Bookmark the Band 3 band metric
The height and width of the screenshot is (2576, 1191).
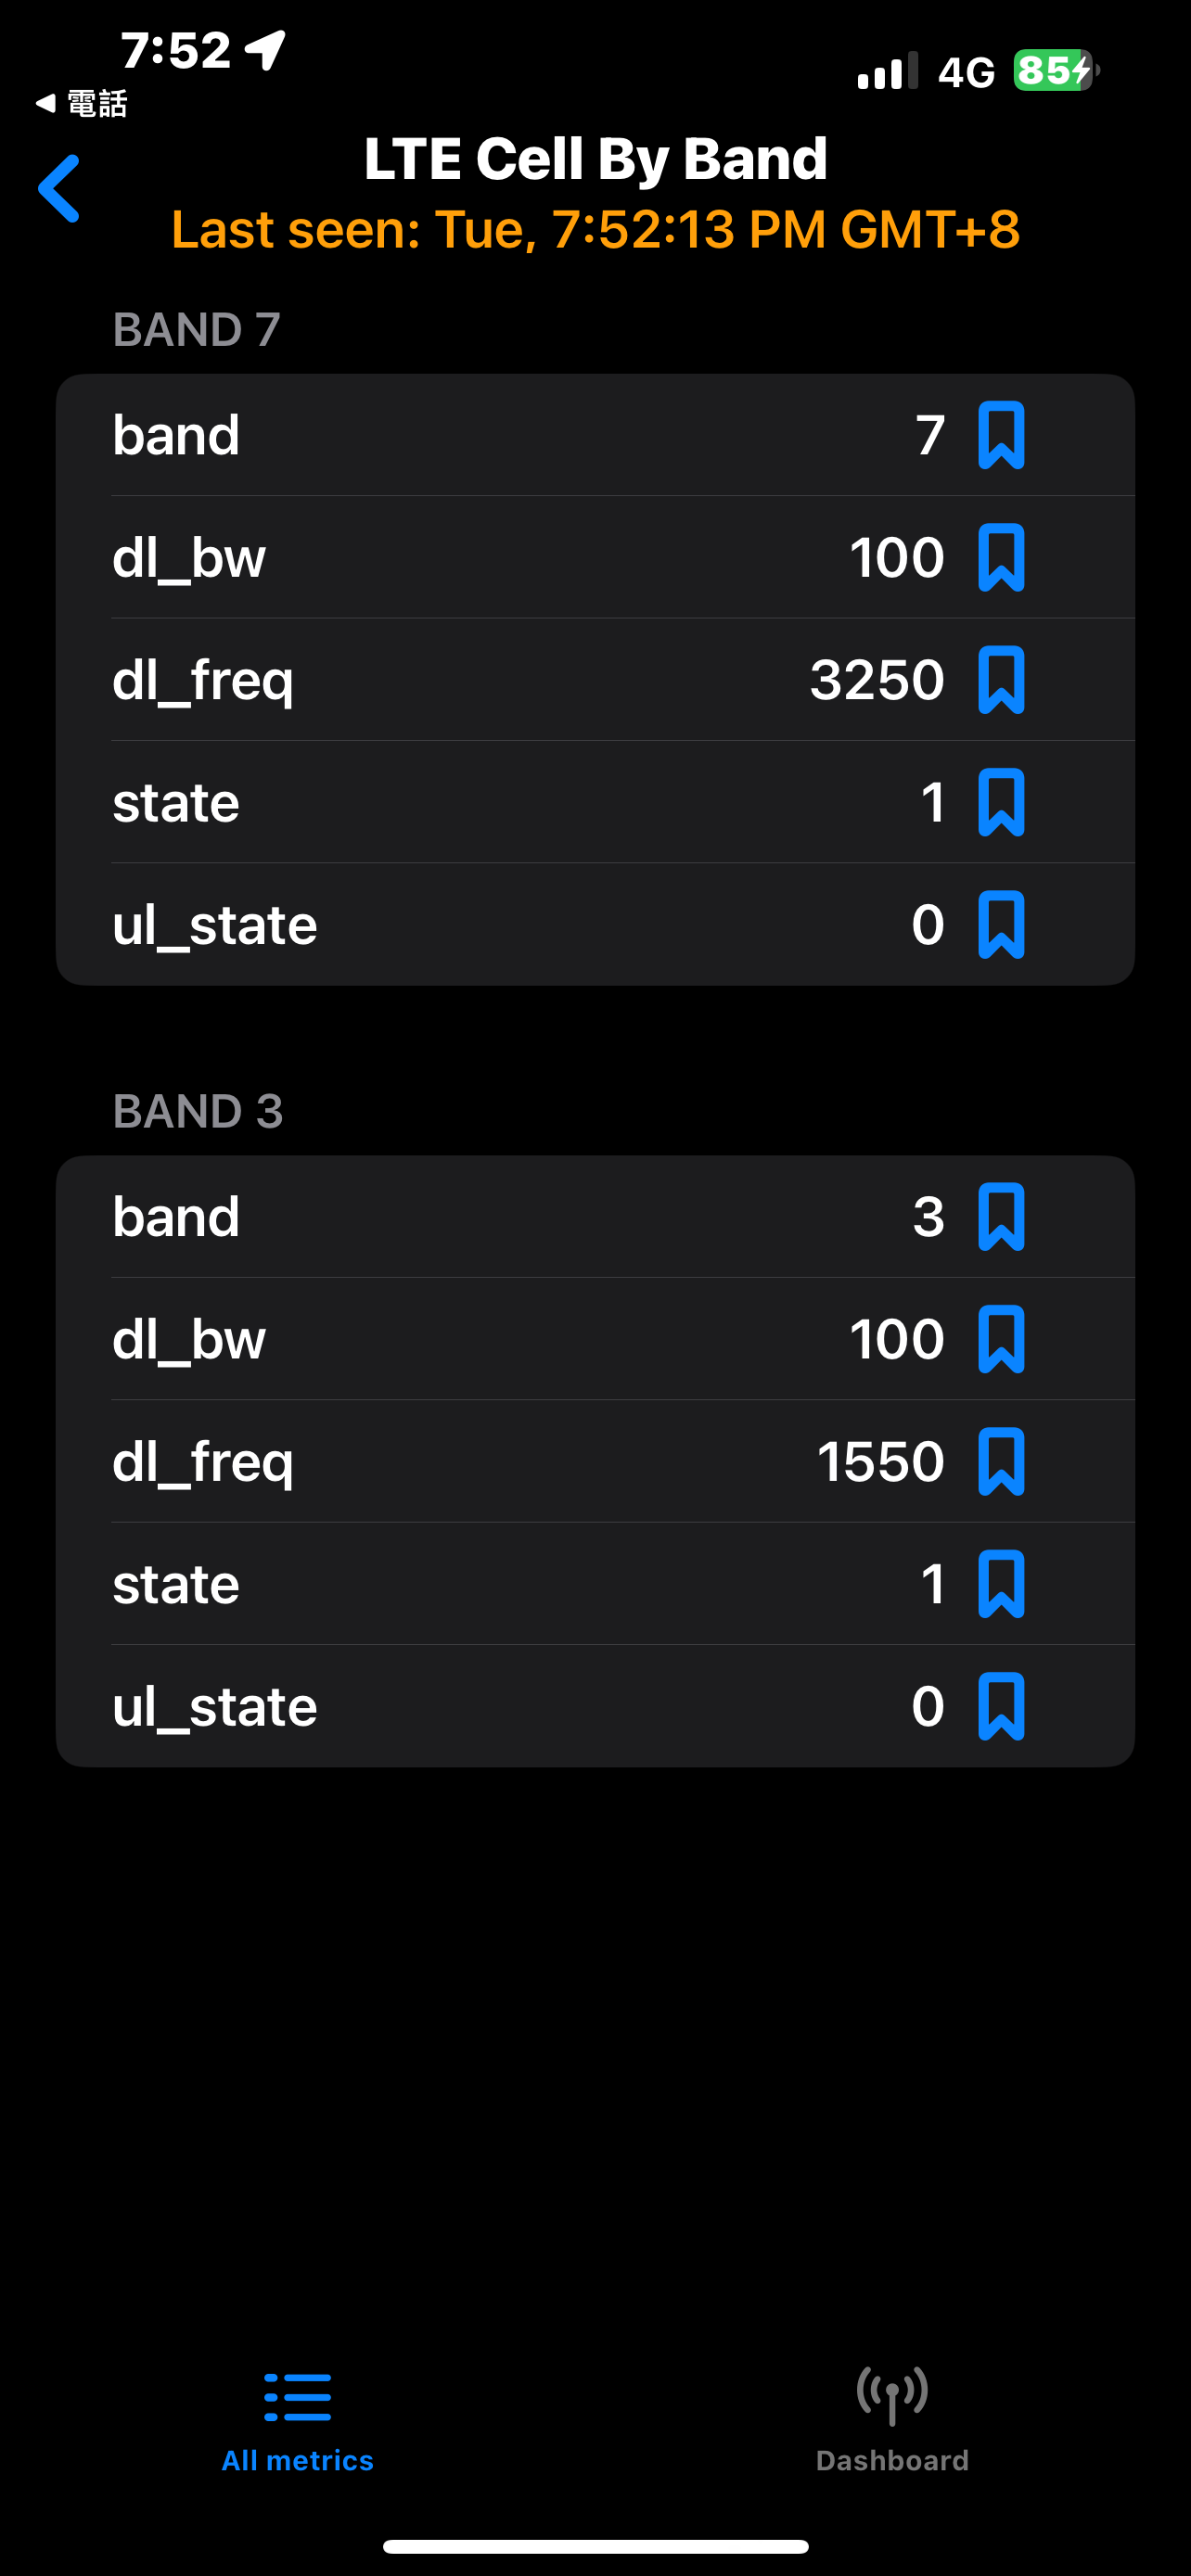pyautogui.click(x=1001, y=1217)
